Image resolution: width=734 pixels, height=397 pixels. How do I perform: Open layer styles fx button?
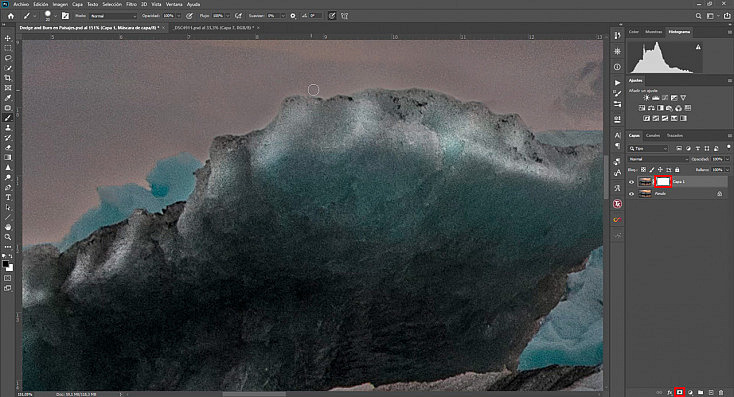tap(669, 392)
